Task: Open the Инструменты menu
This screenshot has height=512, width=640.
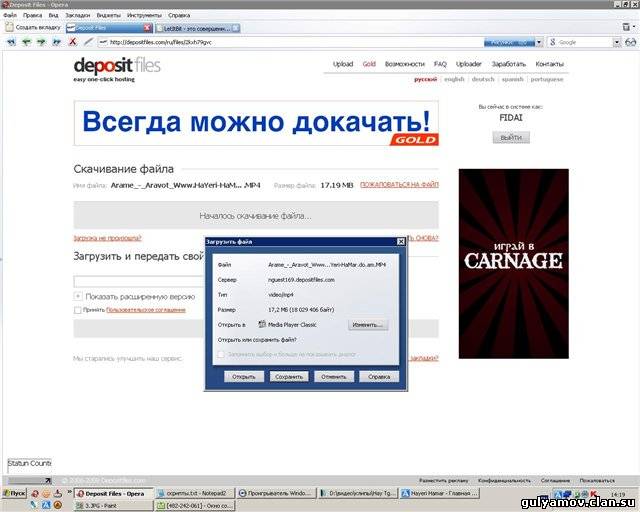Action: point(144,16)
